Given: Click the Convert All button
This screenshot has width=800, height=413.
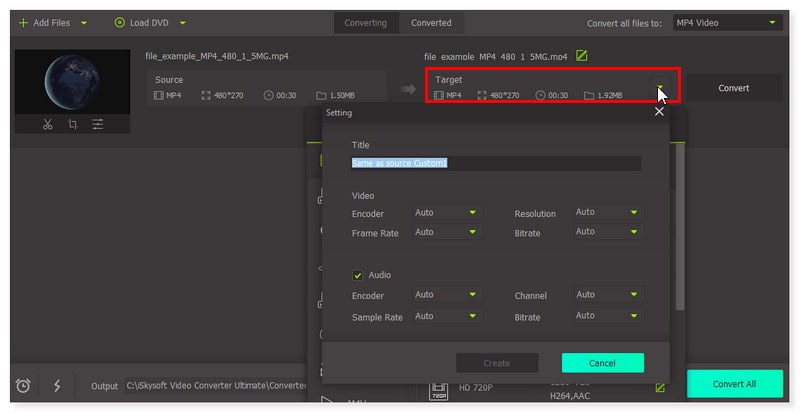Looking at the screenshot, I should (734, 384).
